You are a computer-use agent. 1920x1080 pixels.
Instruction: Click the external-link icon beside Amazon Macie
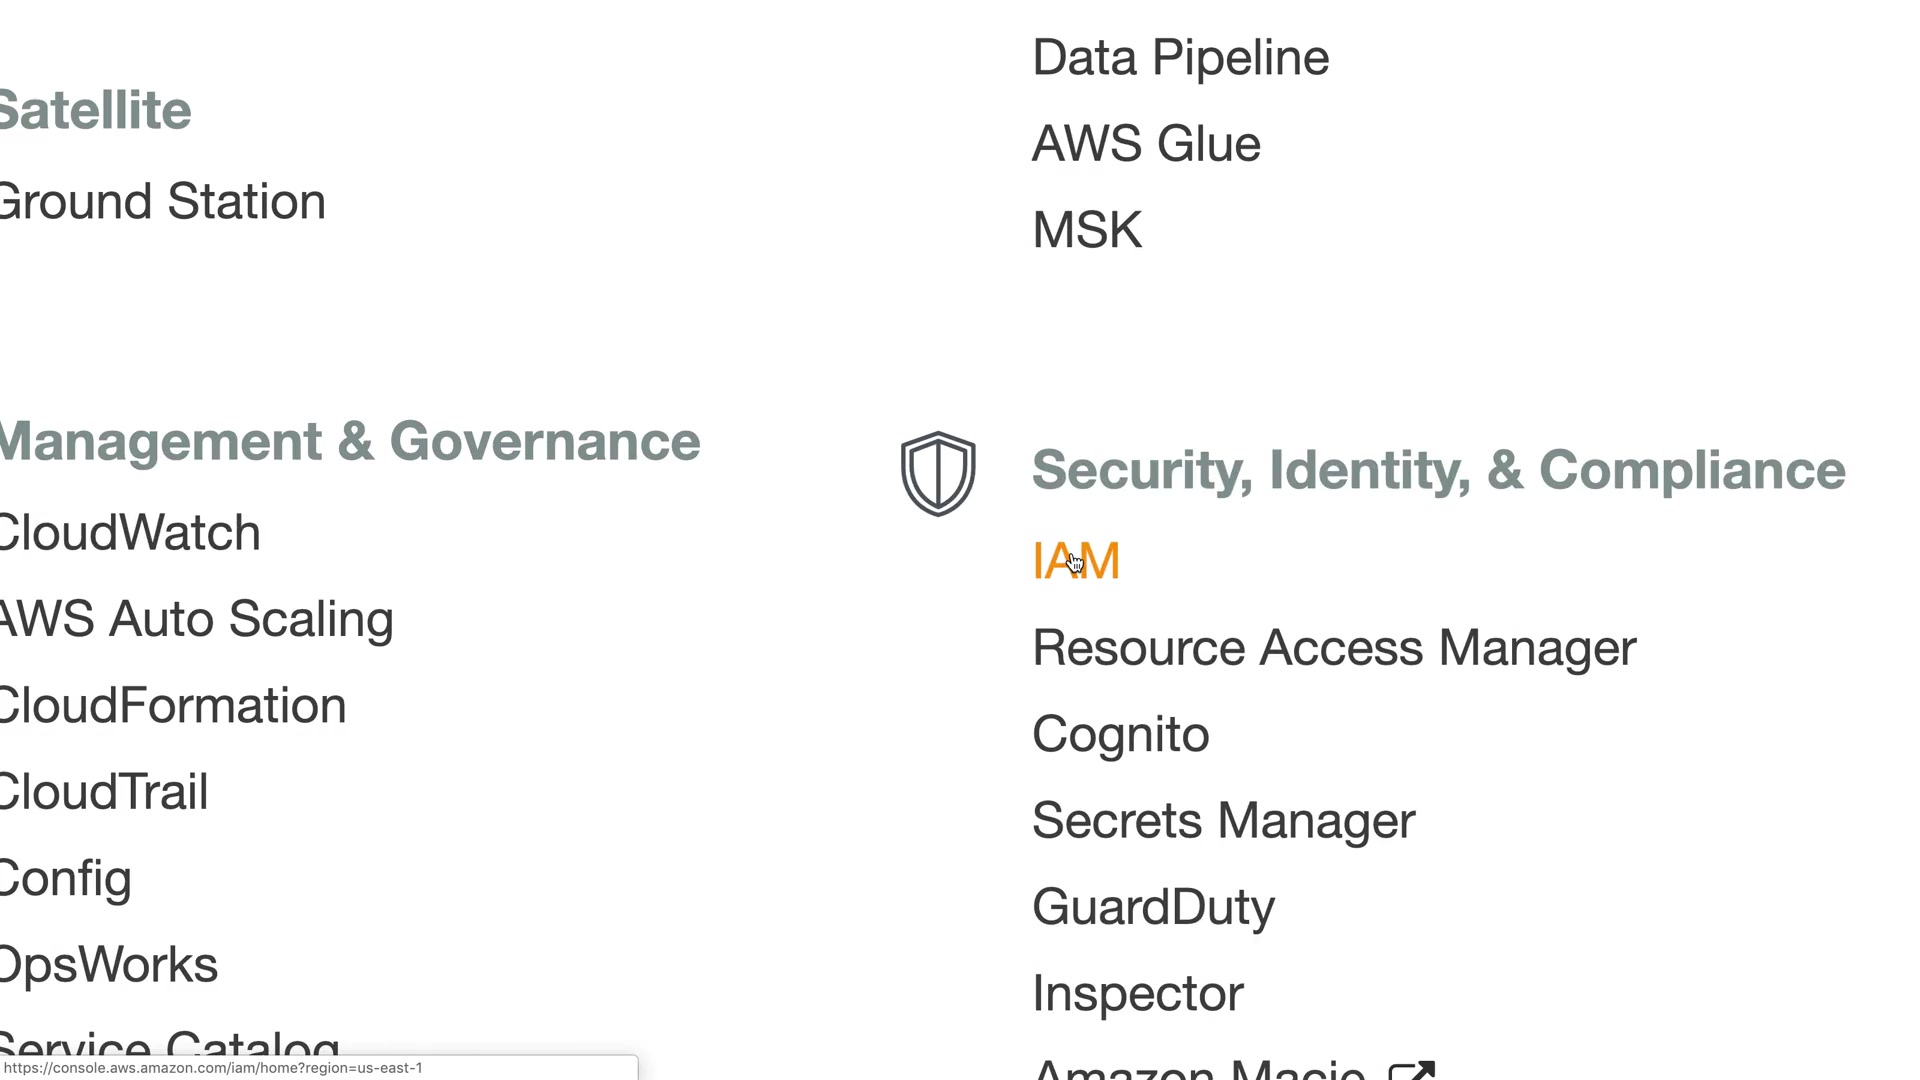coord(1412,1070)
